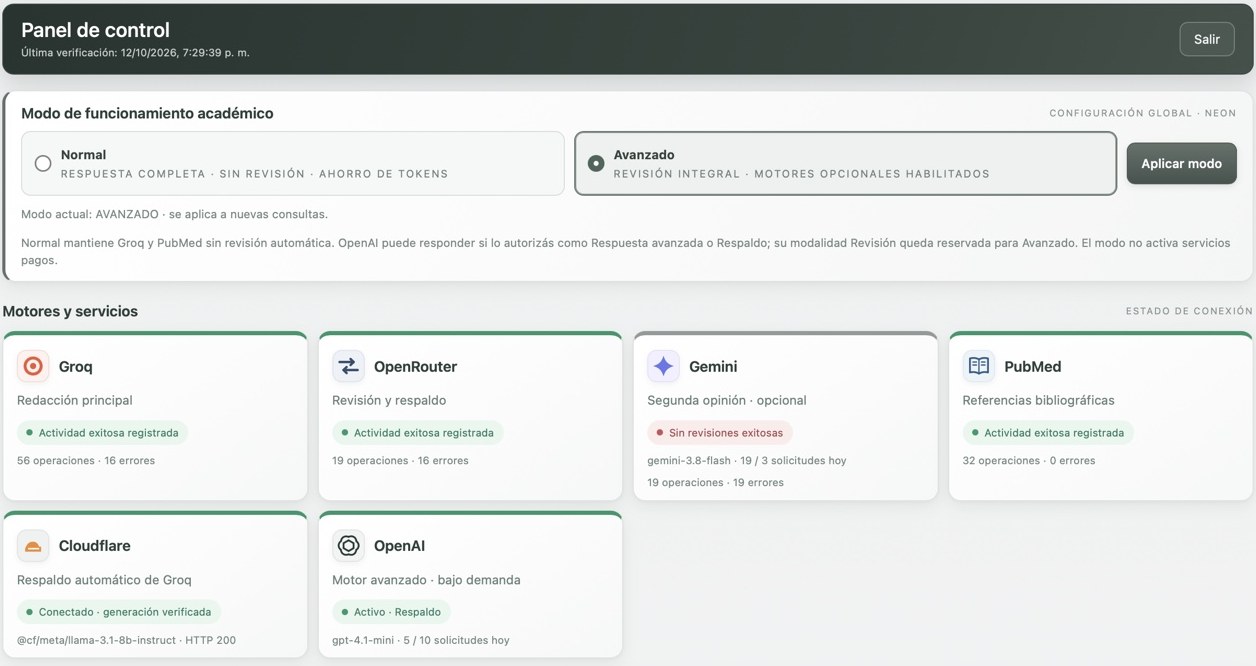Click Gemini's Sin revisiones exitosas badge

coord(720,433)
